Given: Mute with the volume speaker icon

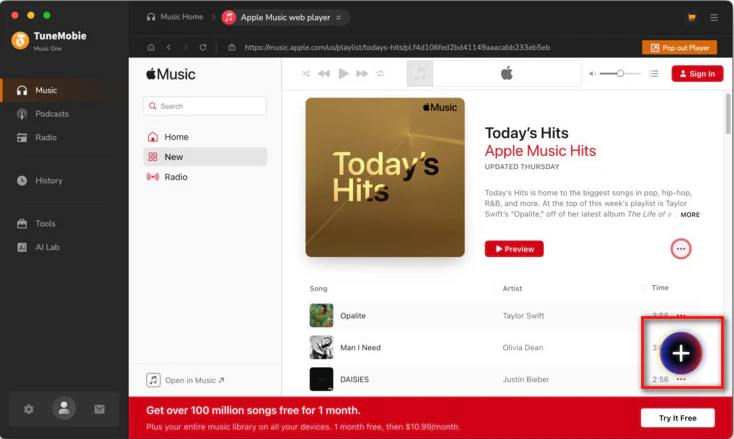Looking at the screenshot, I should [592, 73].
